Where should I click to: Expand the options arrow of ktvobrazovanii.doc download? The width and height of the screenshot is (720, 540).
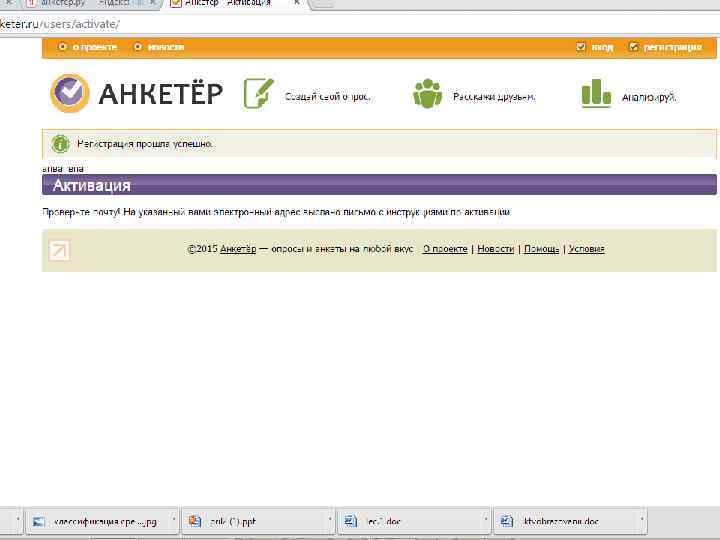coord(642,519)
